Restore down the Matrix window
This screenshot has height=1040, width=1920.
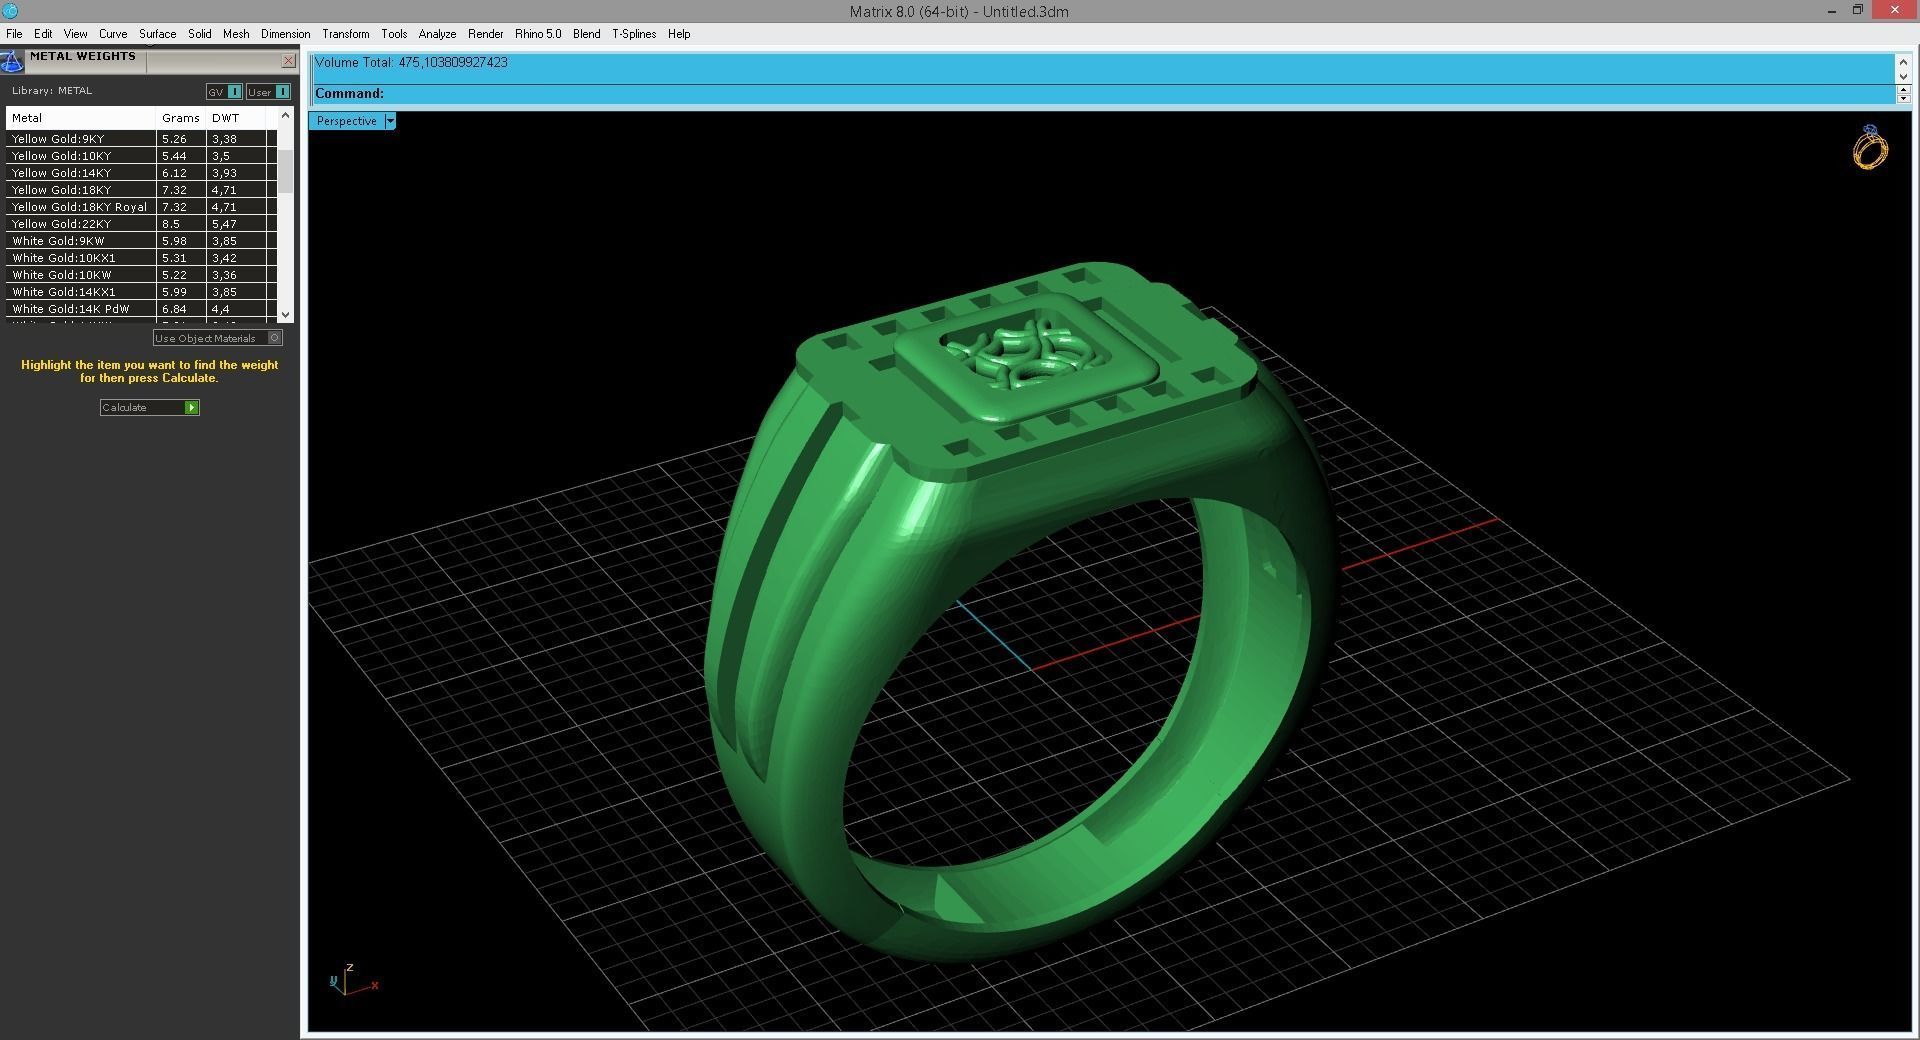coord(1858,11)
